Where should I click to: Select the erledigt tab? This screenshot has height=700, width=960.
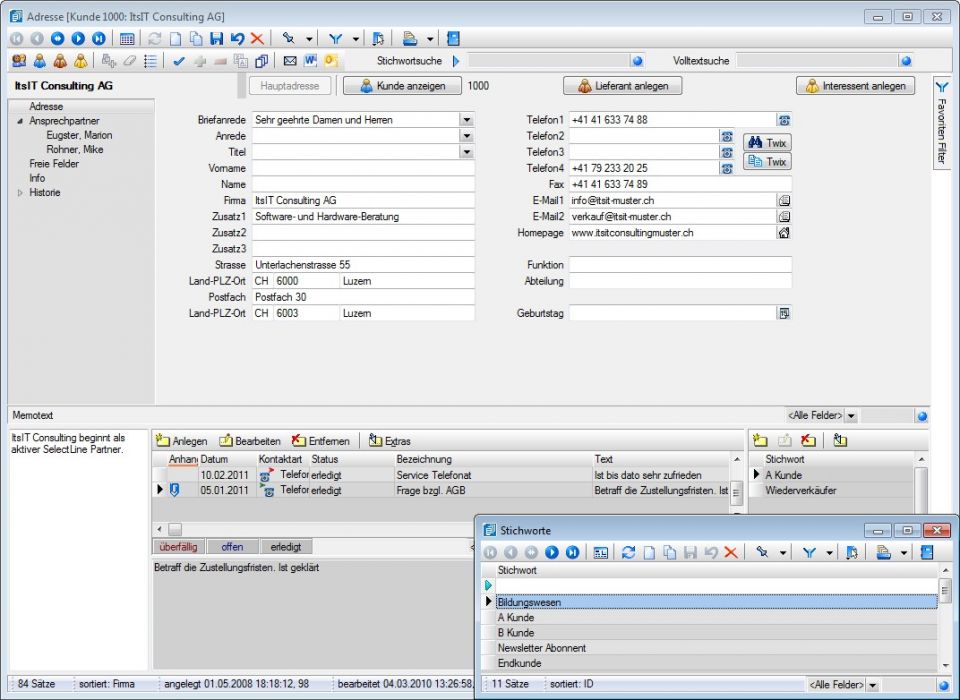tap(286, 547)
